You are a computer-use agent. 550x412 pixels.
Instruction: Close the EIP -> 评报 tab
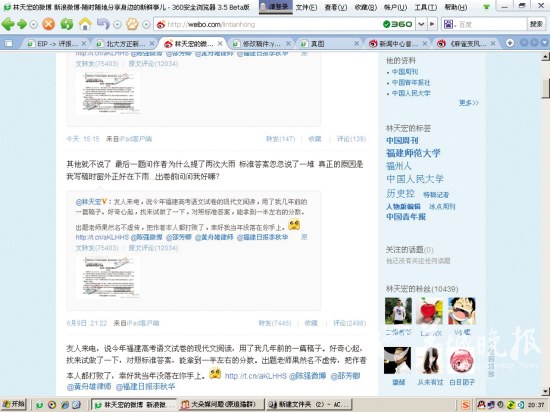(83, 43)
